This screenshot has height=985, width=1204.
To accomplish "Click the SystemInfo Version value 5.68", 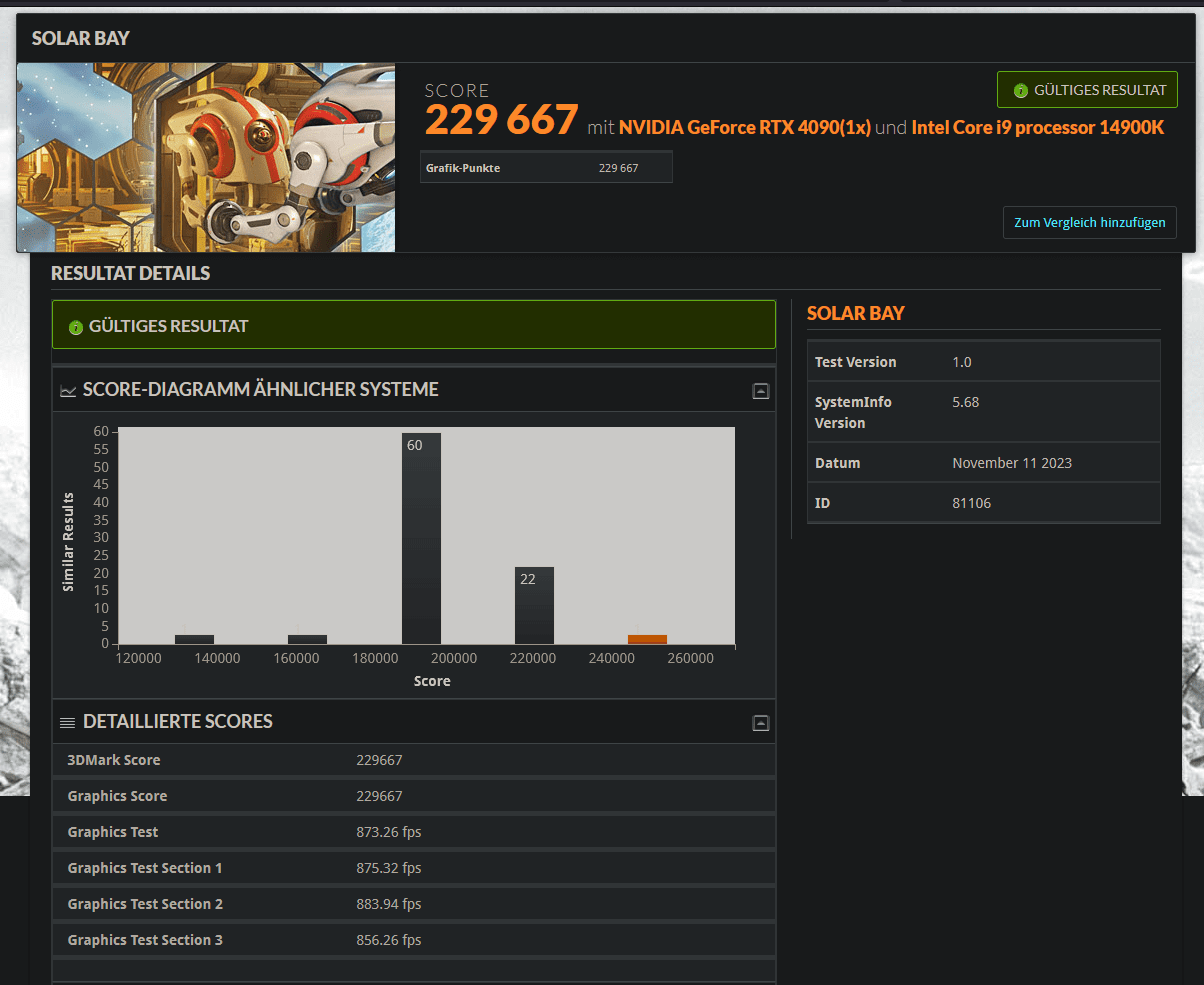I will click(965, 402).
